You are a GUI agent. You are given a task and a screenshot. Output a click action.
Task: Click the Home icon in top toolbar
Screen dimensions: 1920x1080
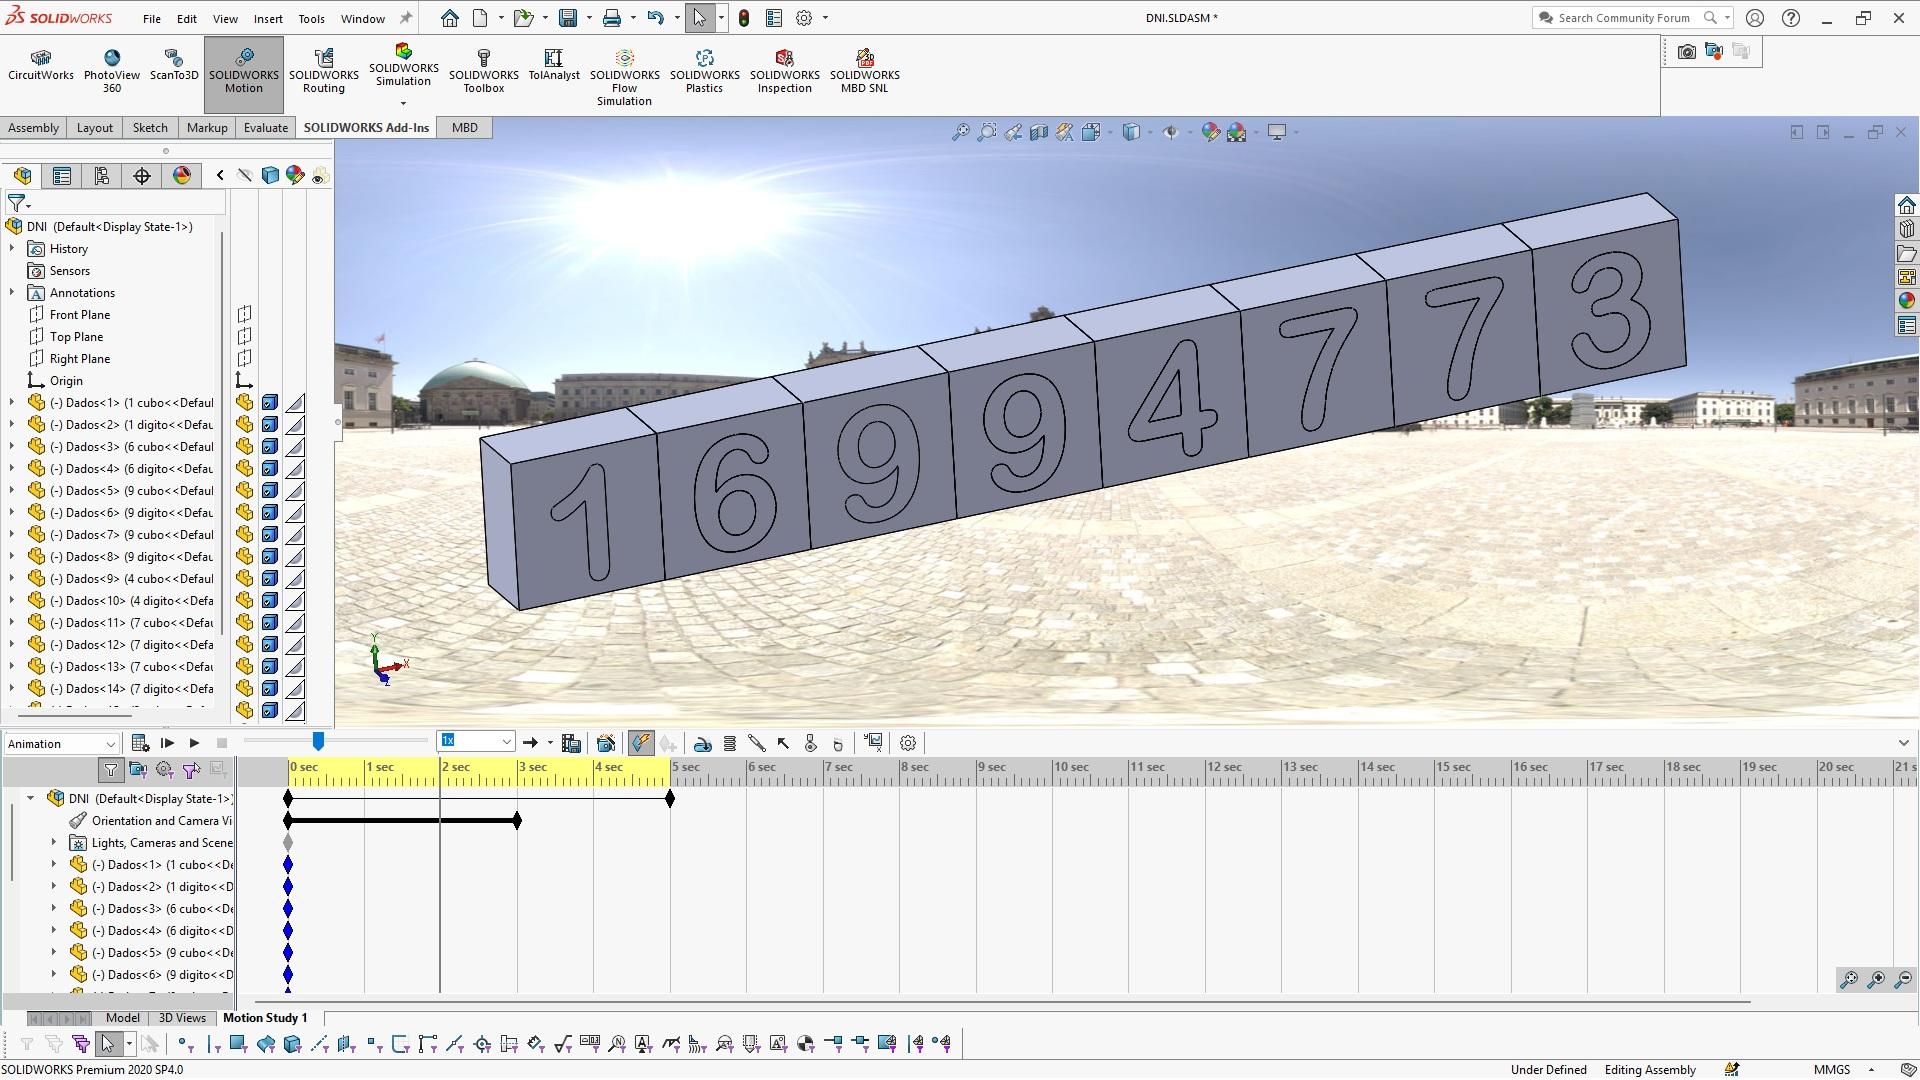450,18
